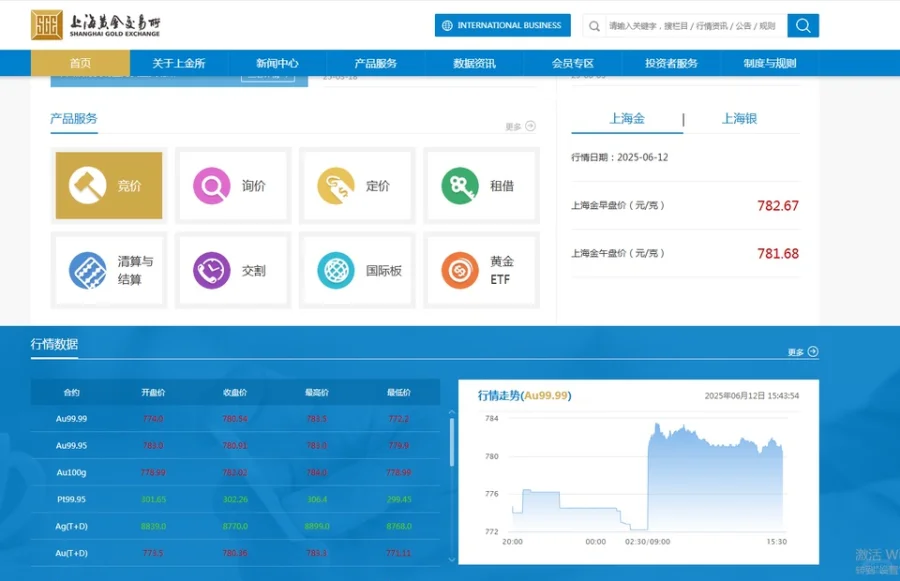Click the magnifier icon inside the search box
The height and width of the screenshot is (581, 900).
pos(594,26)
